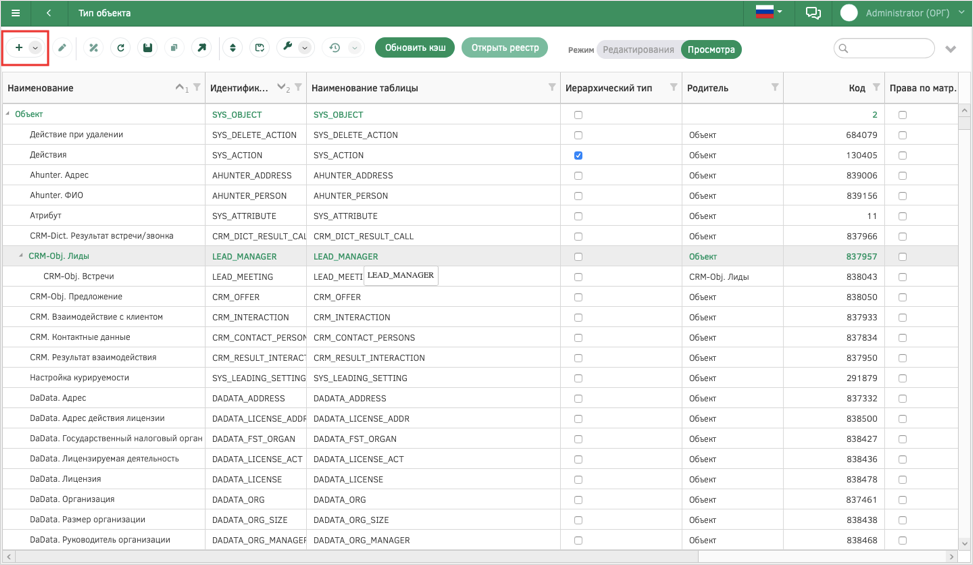This screenshot has height=565, width=973.
Task: Sort ascending on Наименование column arrow
Action: [180, 87]
